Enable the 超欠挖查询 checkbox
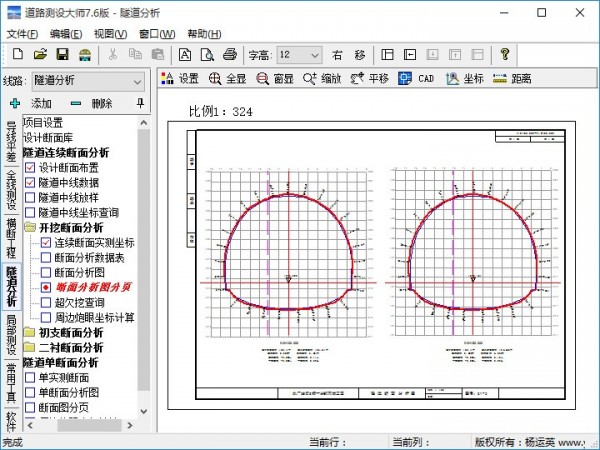 (46, 303)
